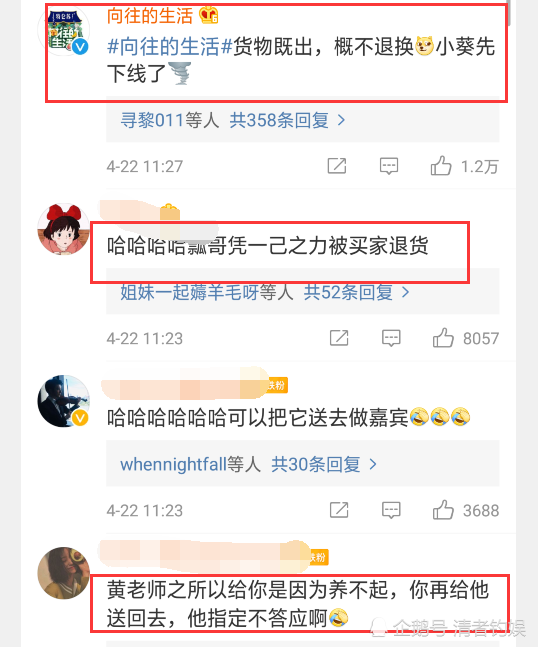Screen dimensions: 538x647
Task: View replier 寻黎011 profile
Action: [152, 120]
